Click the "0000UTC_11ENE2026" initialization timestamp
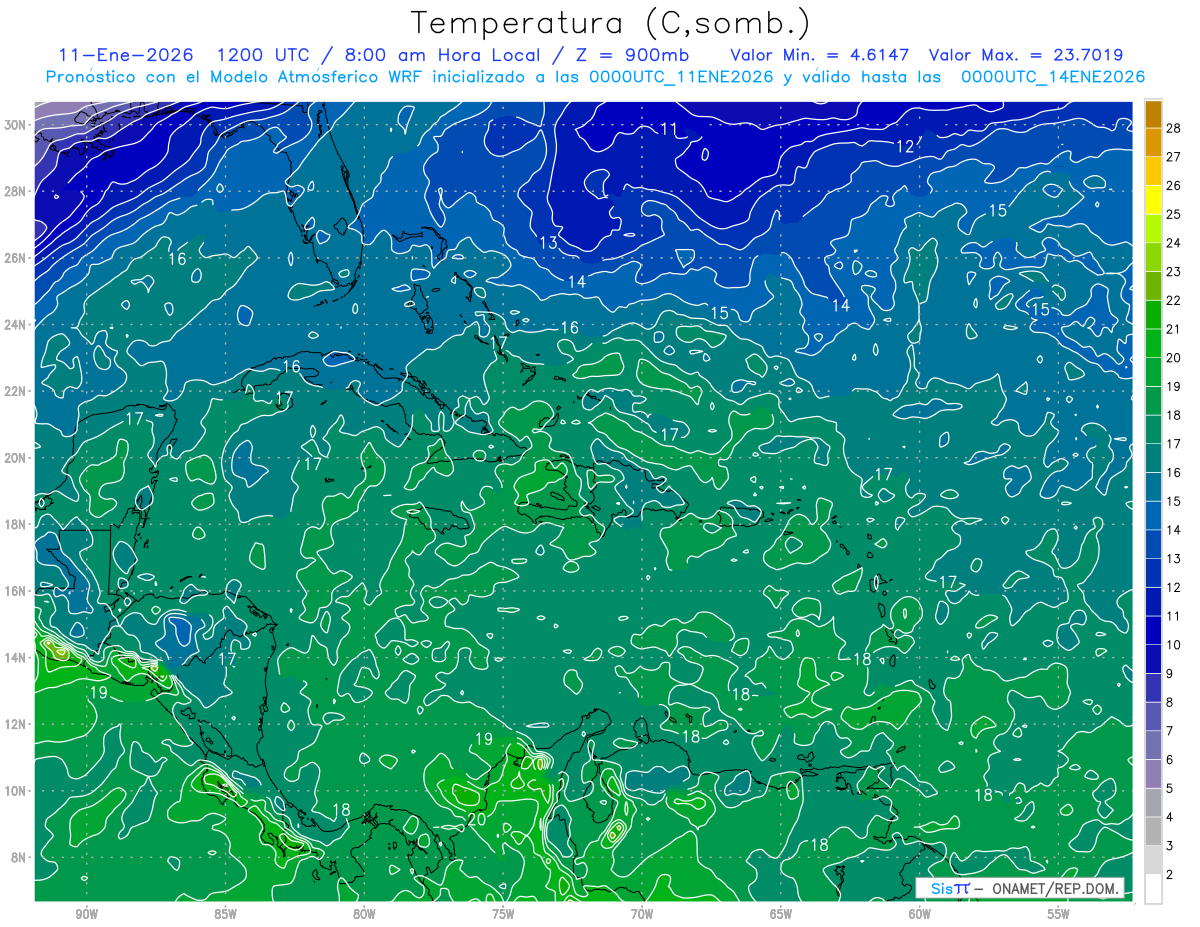 681,77
